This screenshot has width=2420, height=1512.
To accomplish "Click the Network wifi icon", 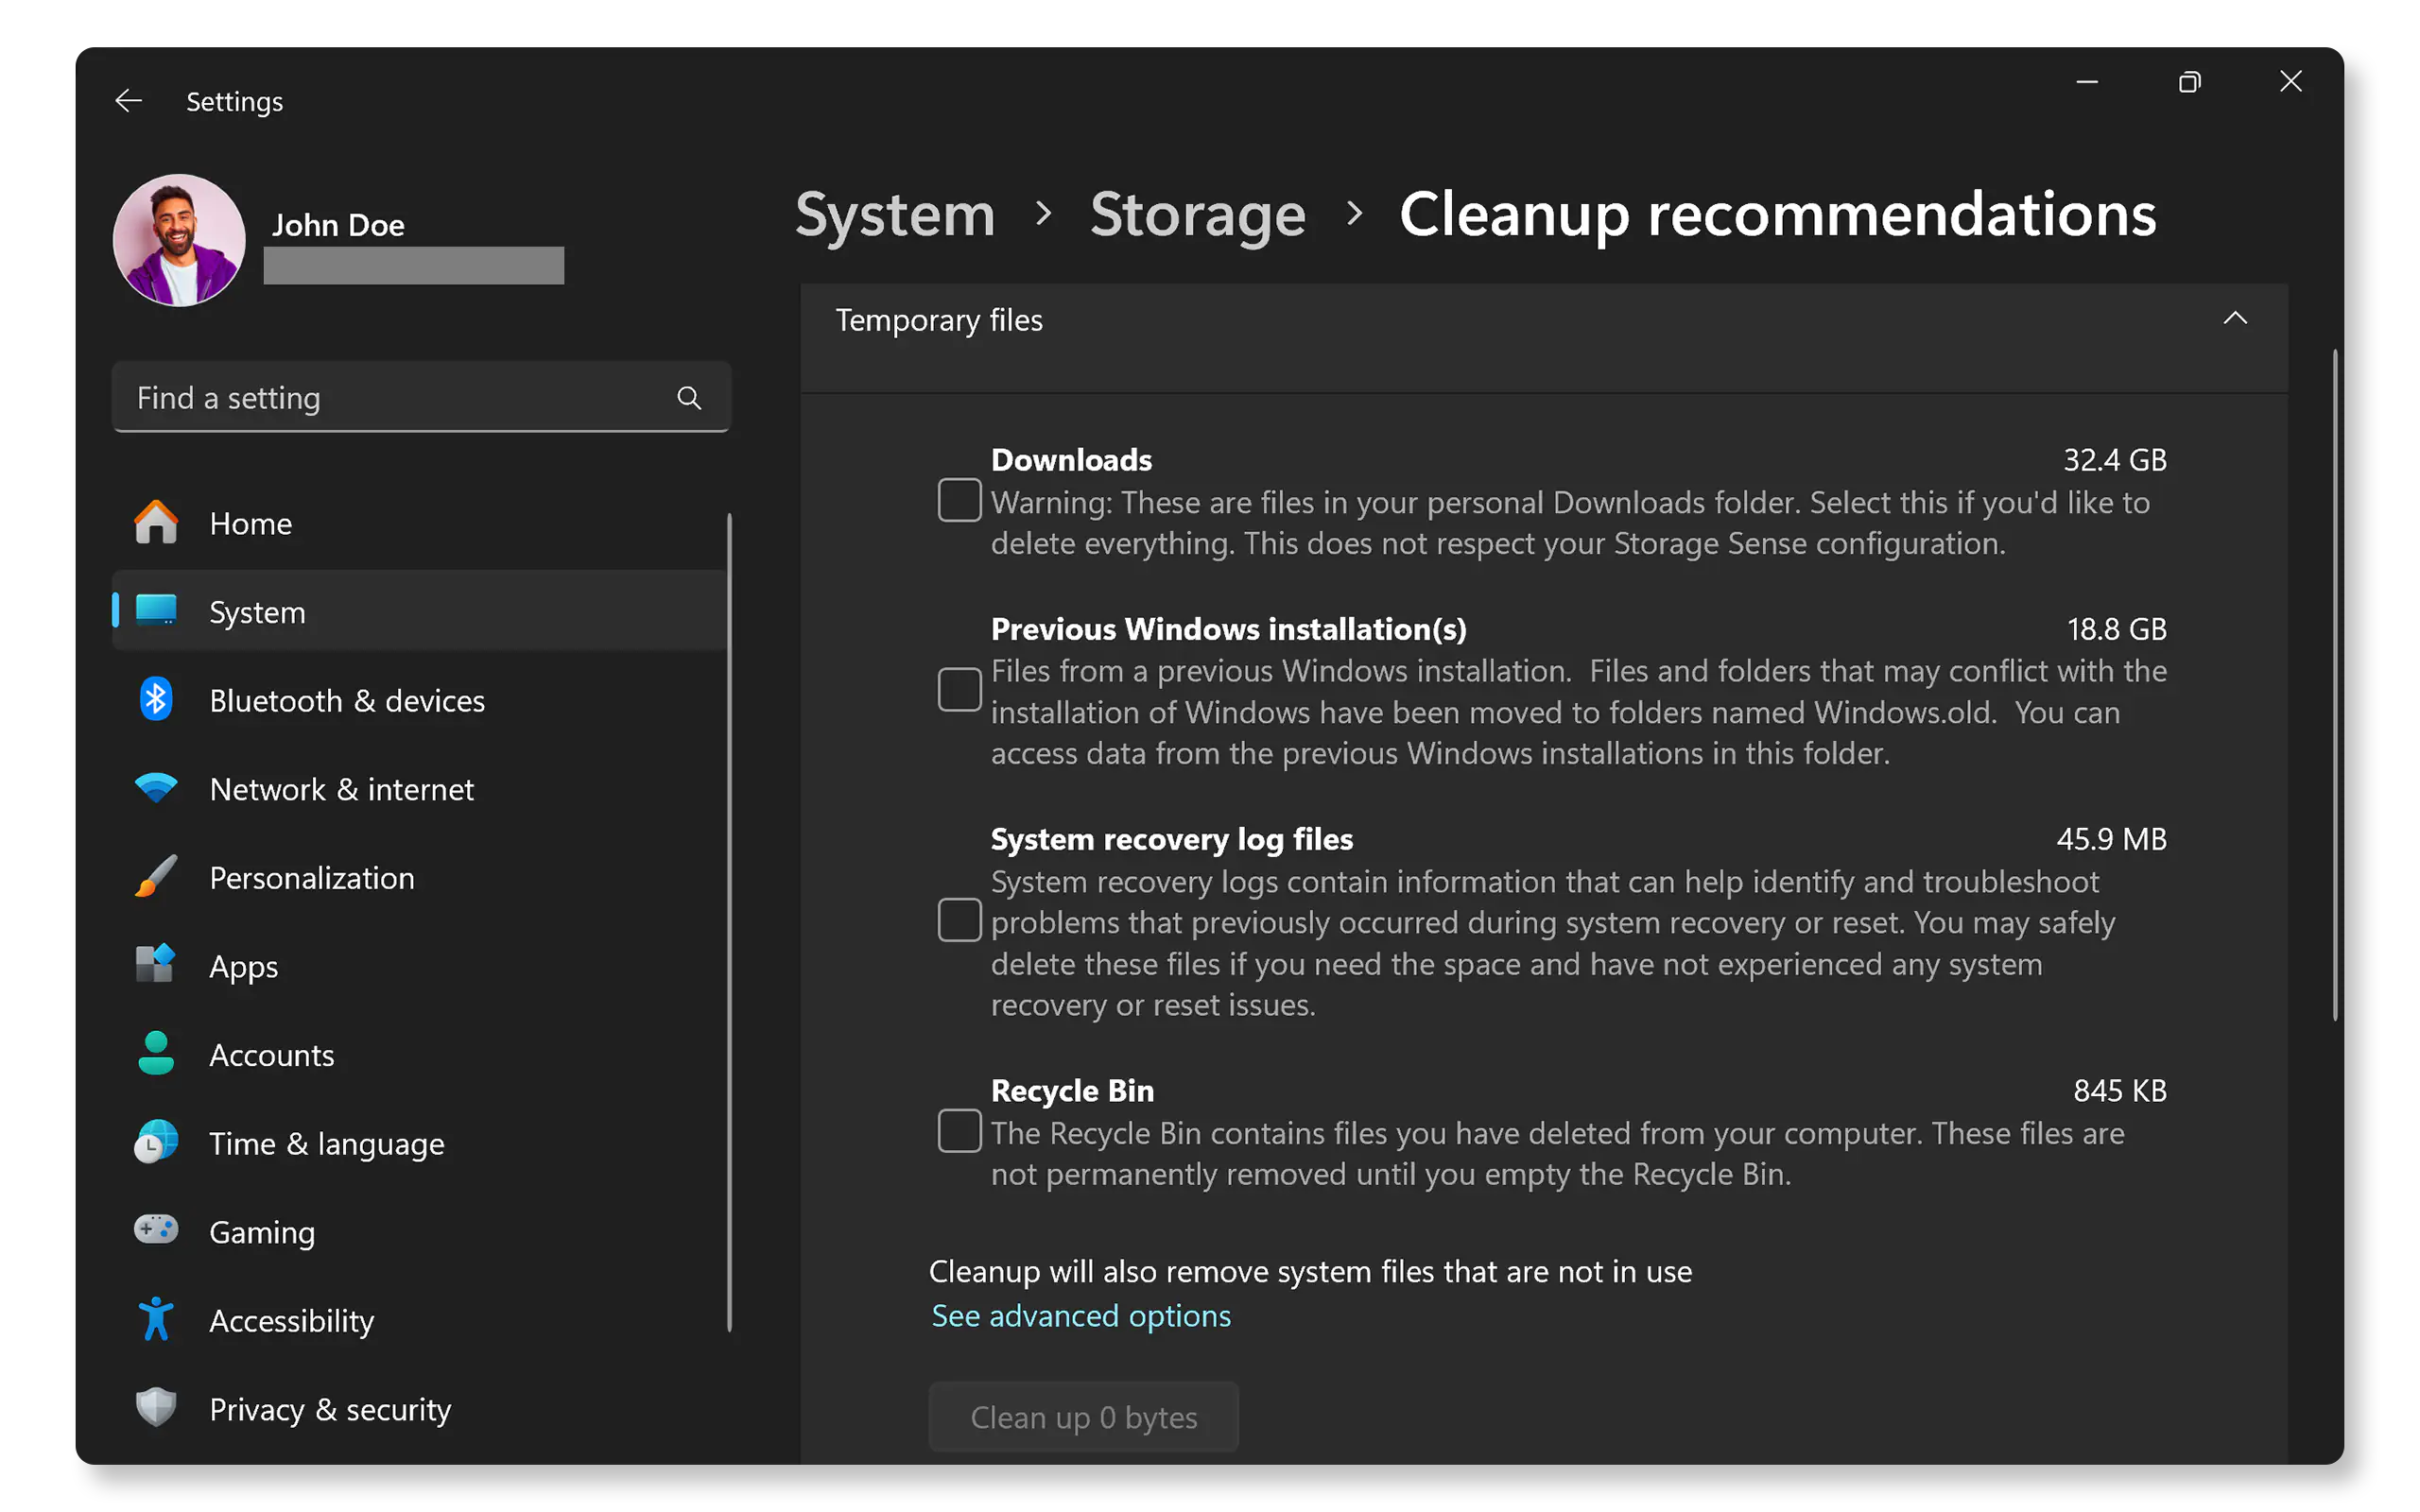I will tap(156, 788).
